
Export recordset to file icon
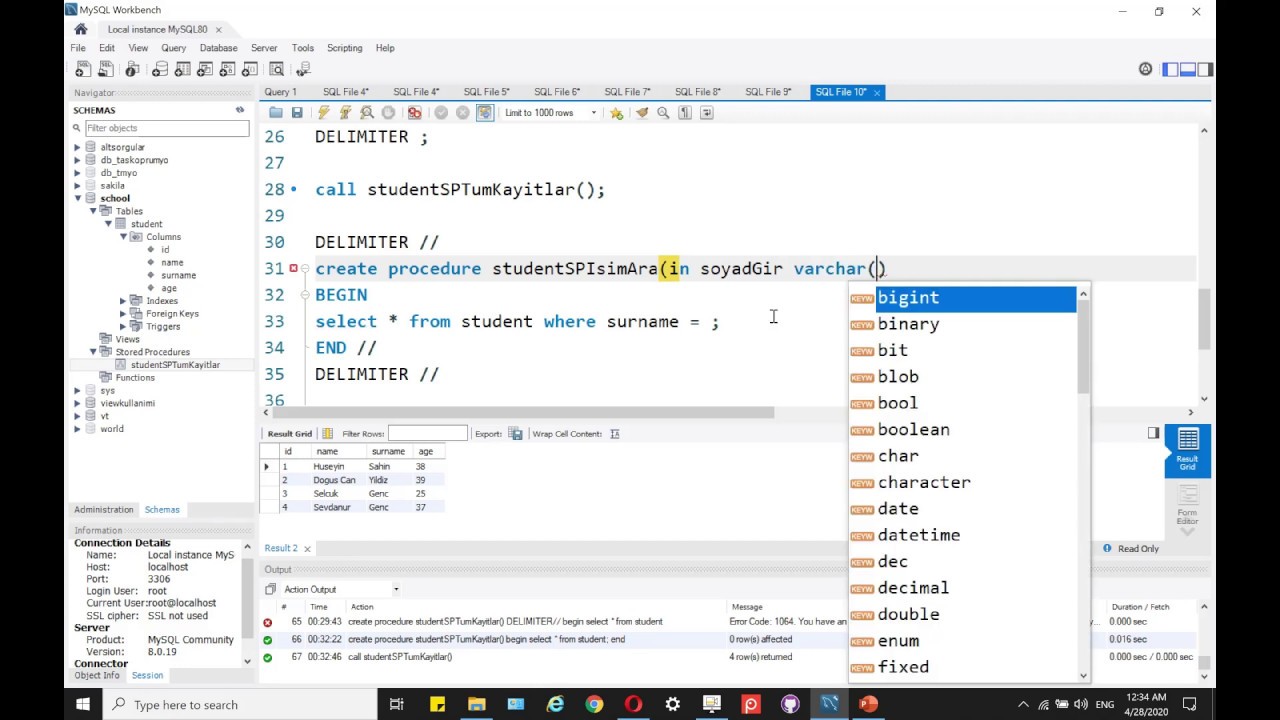pos(516,434)
